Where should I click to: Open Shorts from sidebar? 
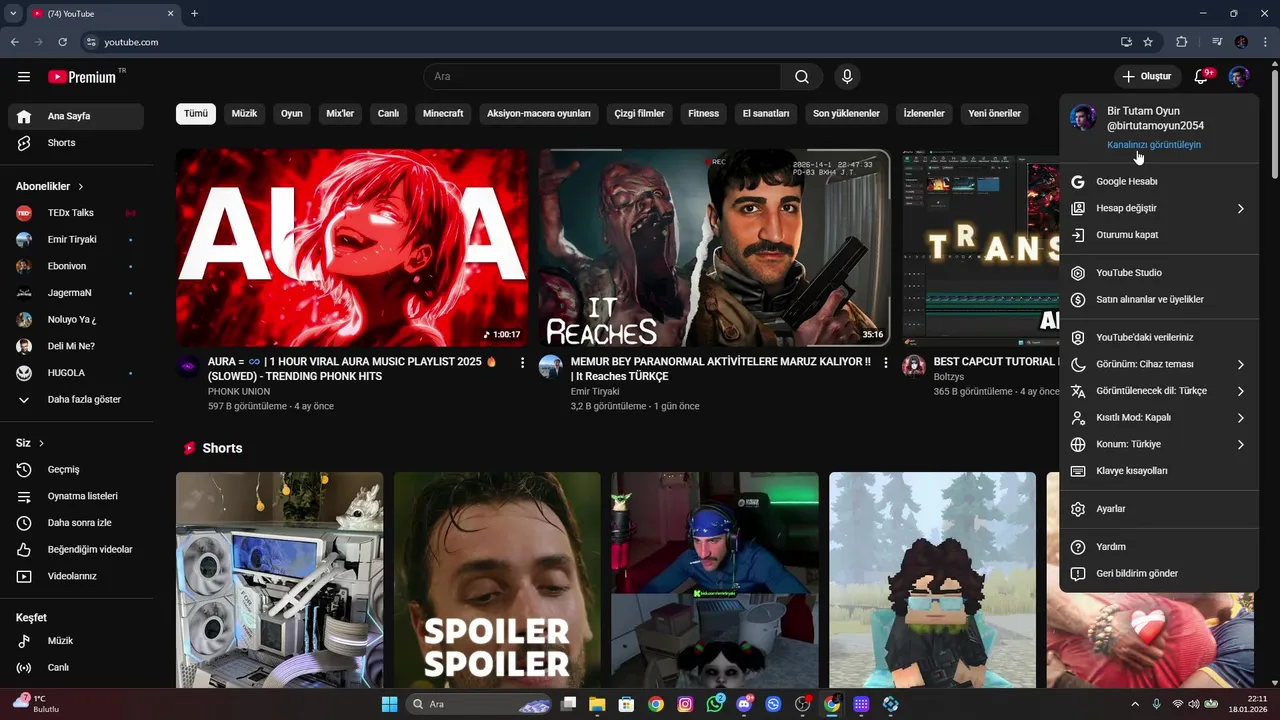pyautogui.click(x=76, y=143)
